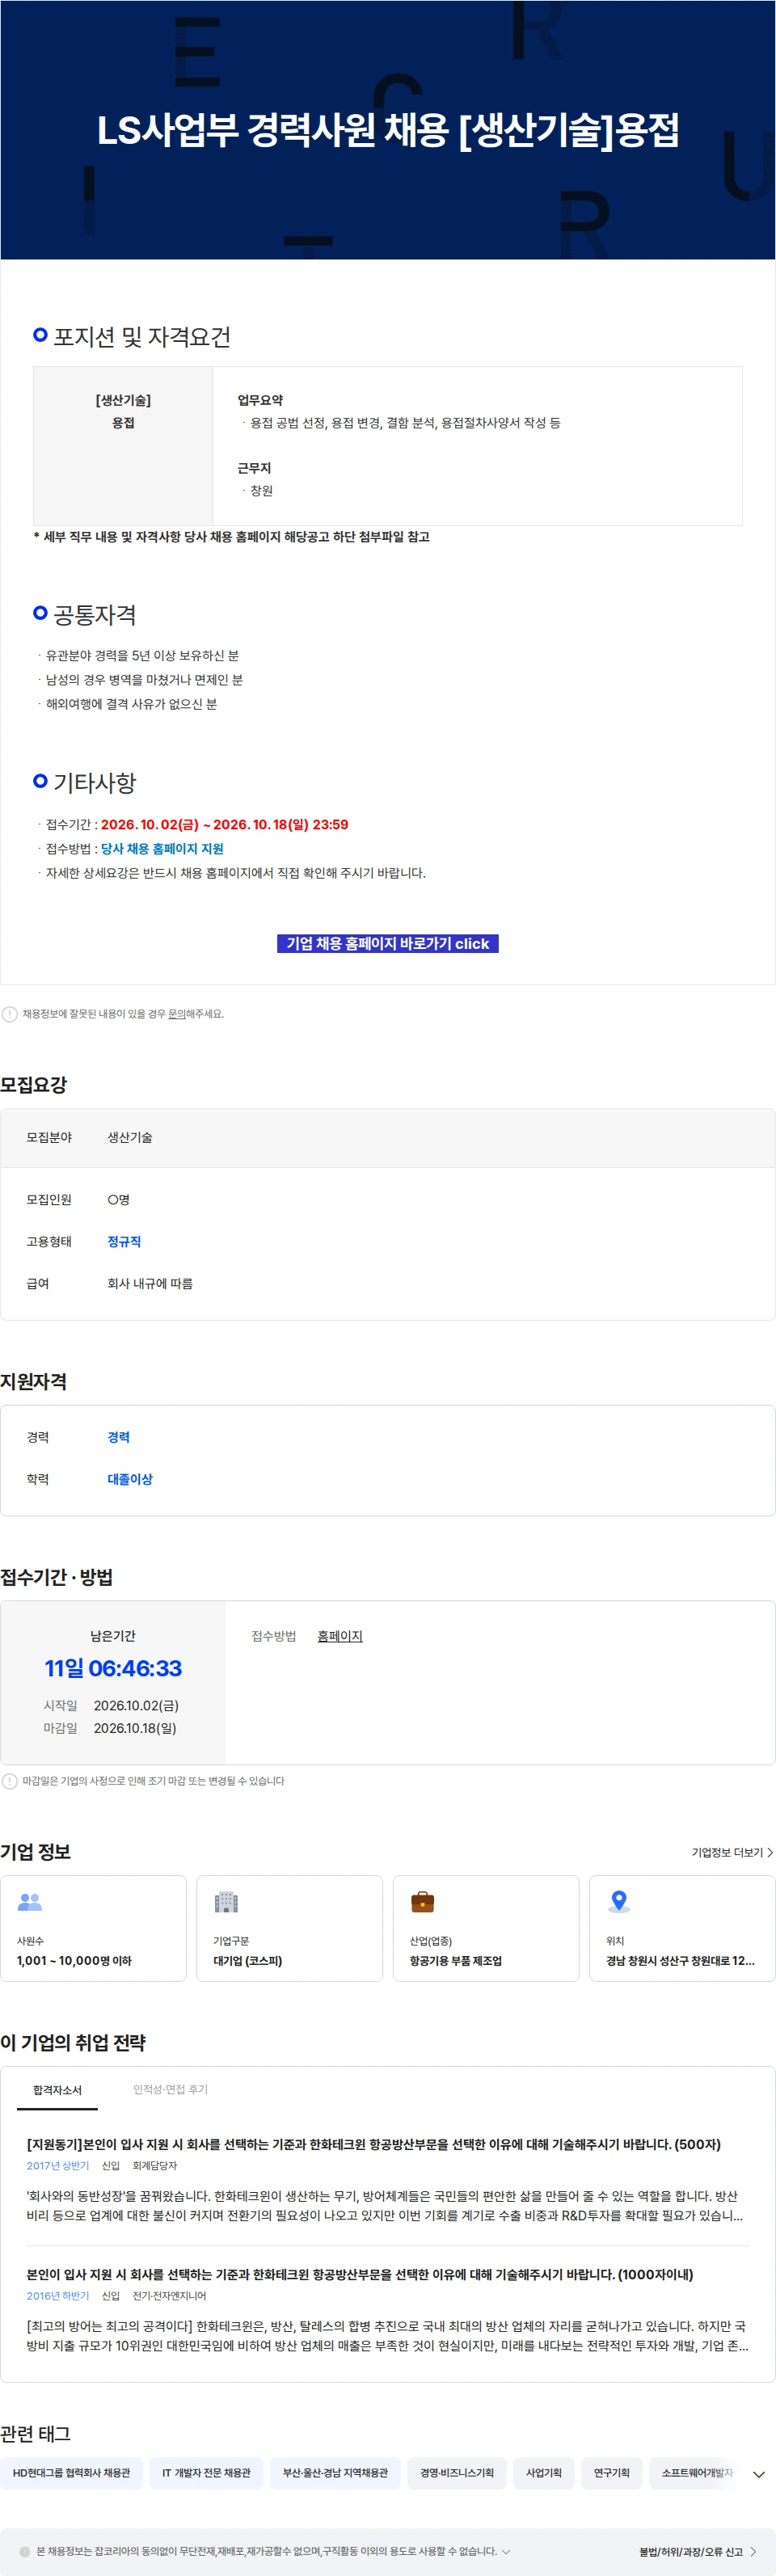Open the 1000자이내 essay entry

click(x=359, y=2274)
